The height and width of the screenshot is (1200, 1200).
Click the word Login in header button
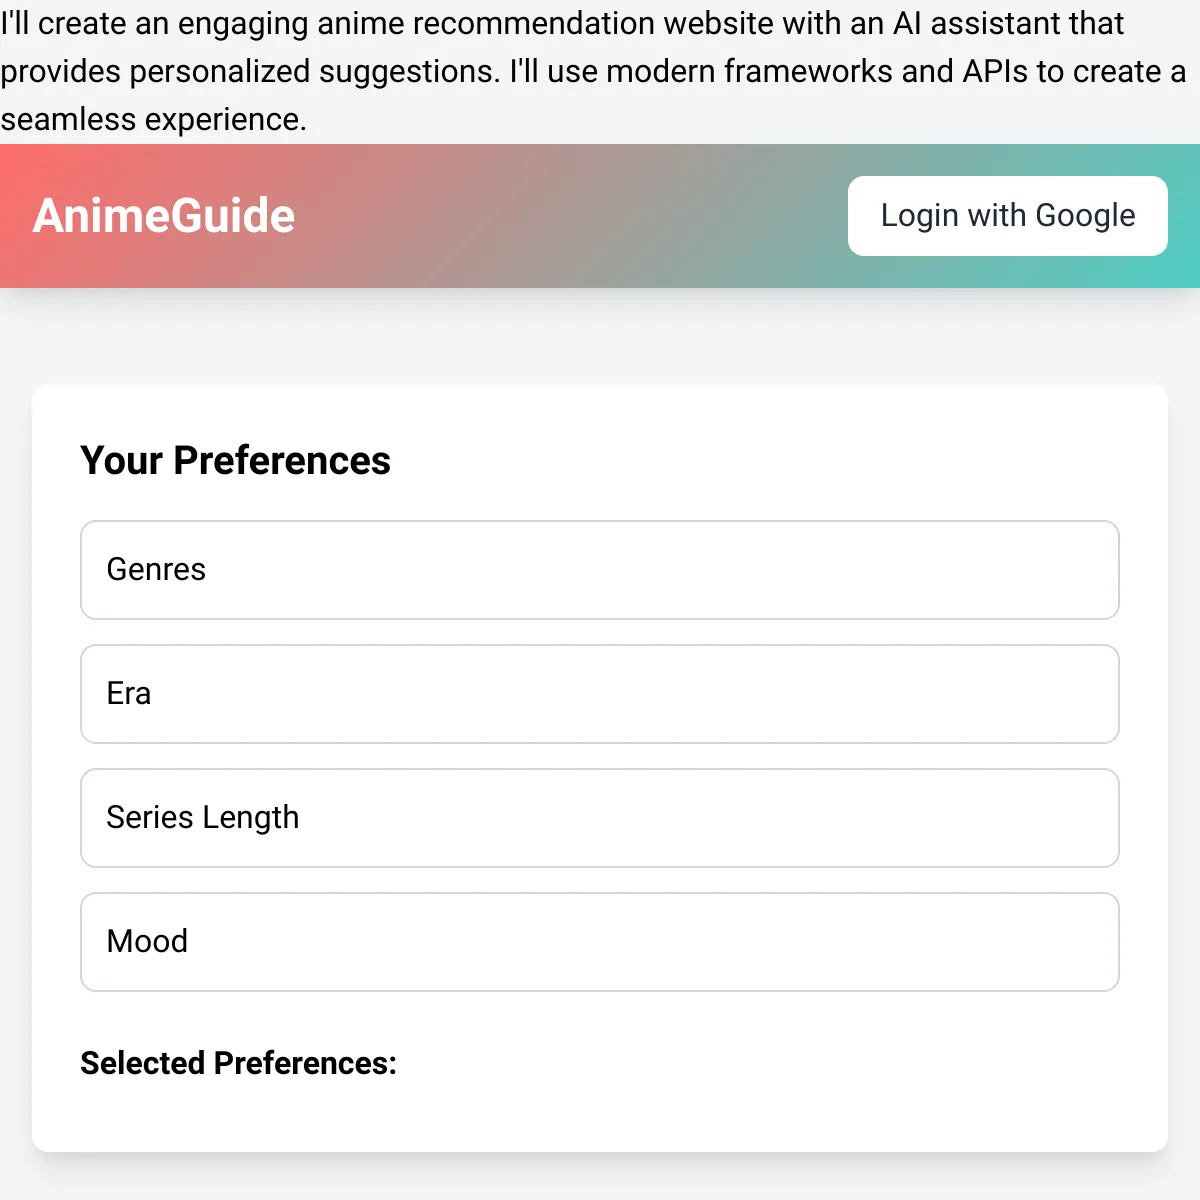(x=920, y=216)
